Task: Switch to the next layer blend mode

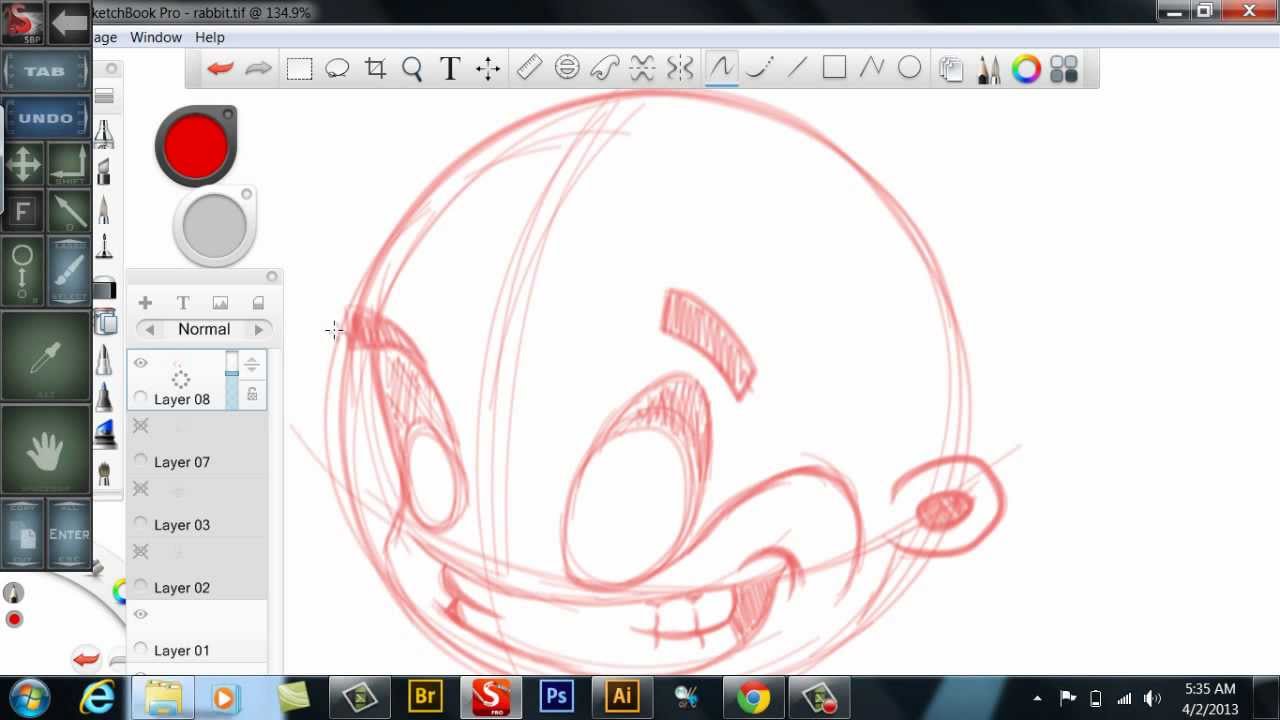Action: pyautogui.click(x=258, y=329)
